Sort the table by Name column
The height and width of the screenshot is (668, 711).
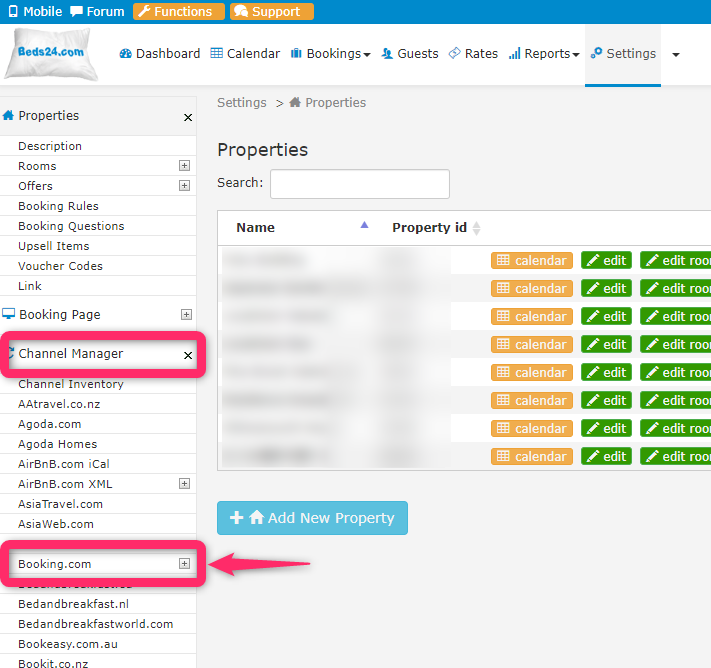click(x=302, y=227)
